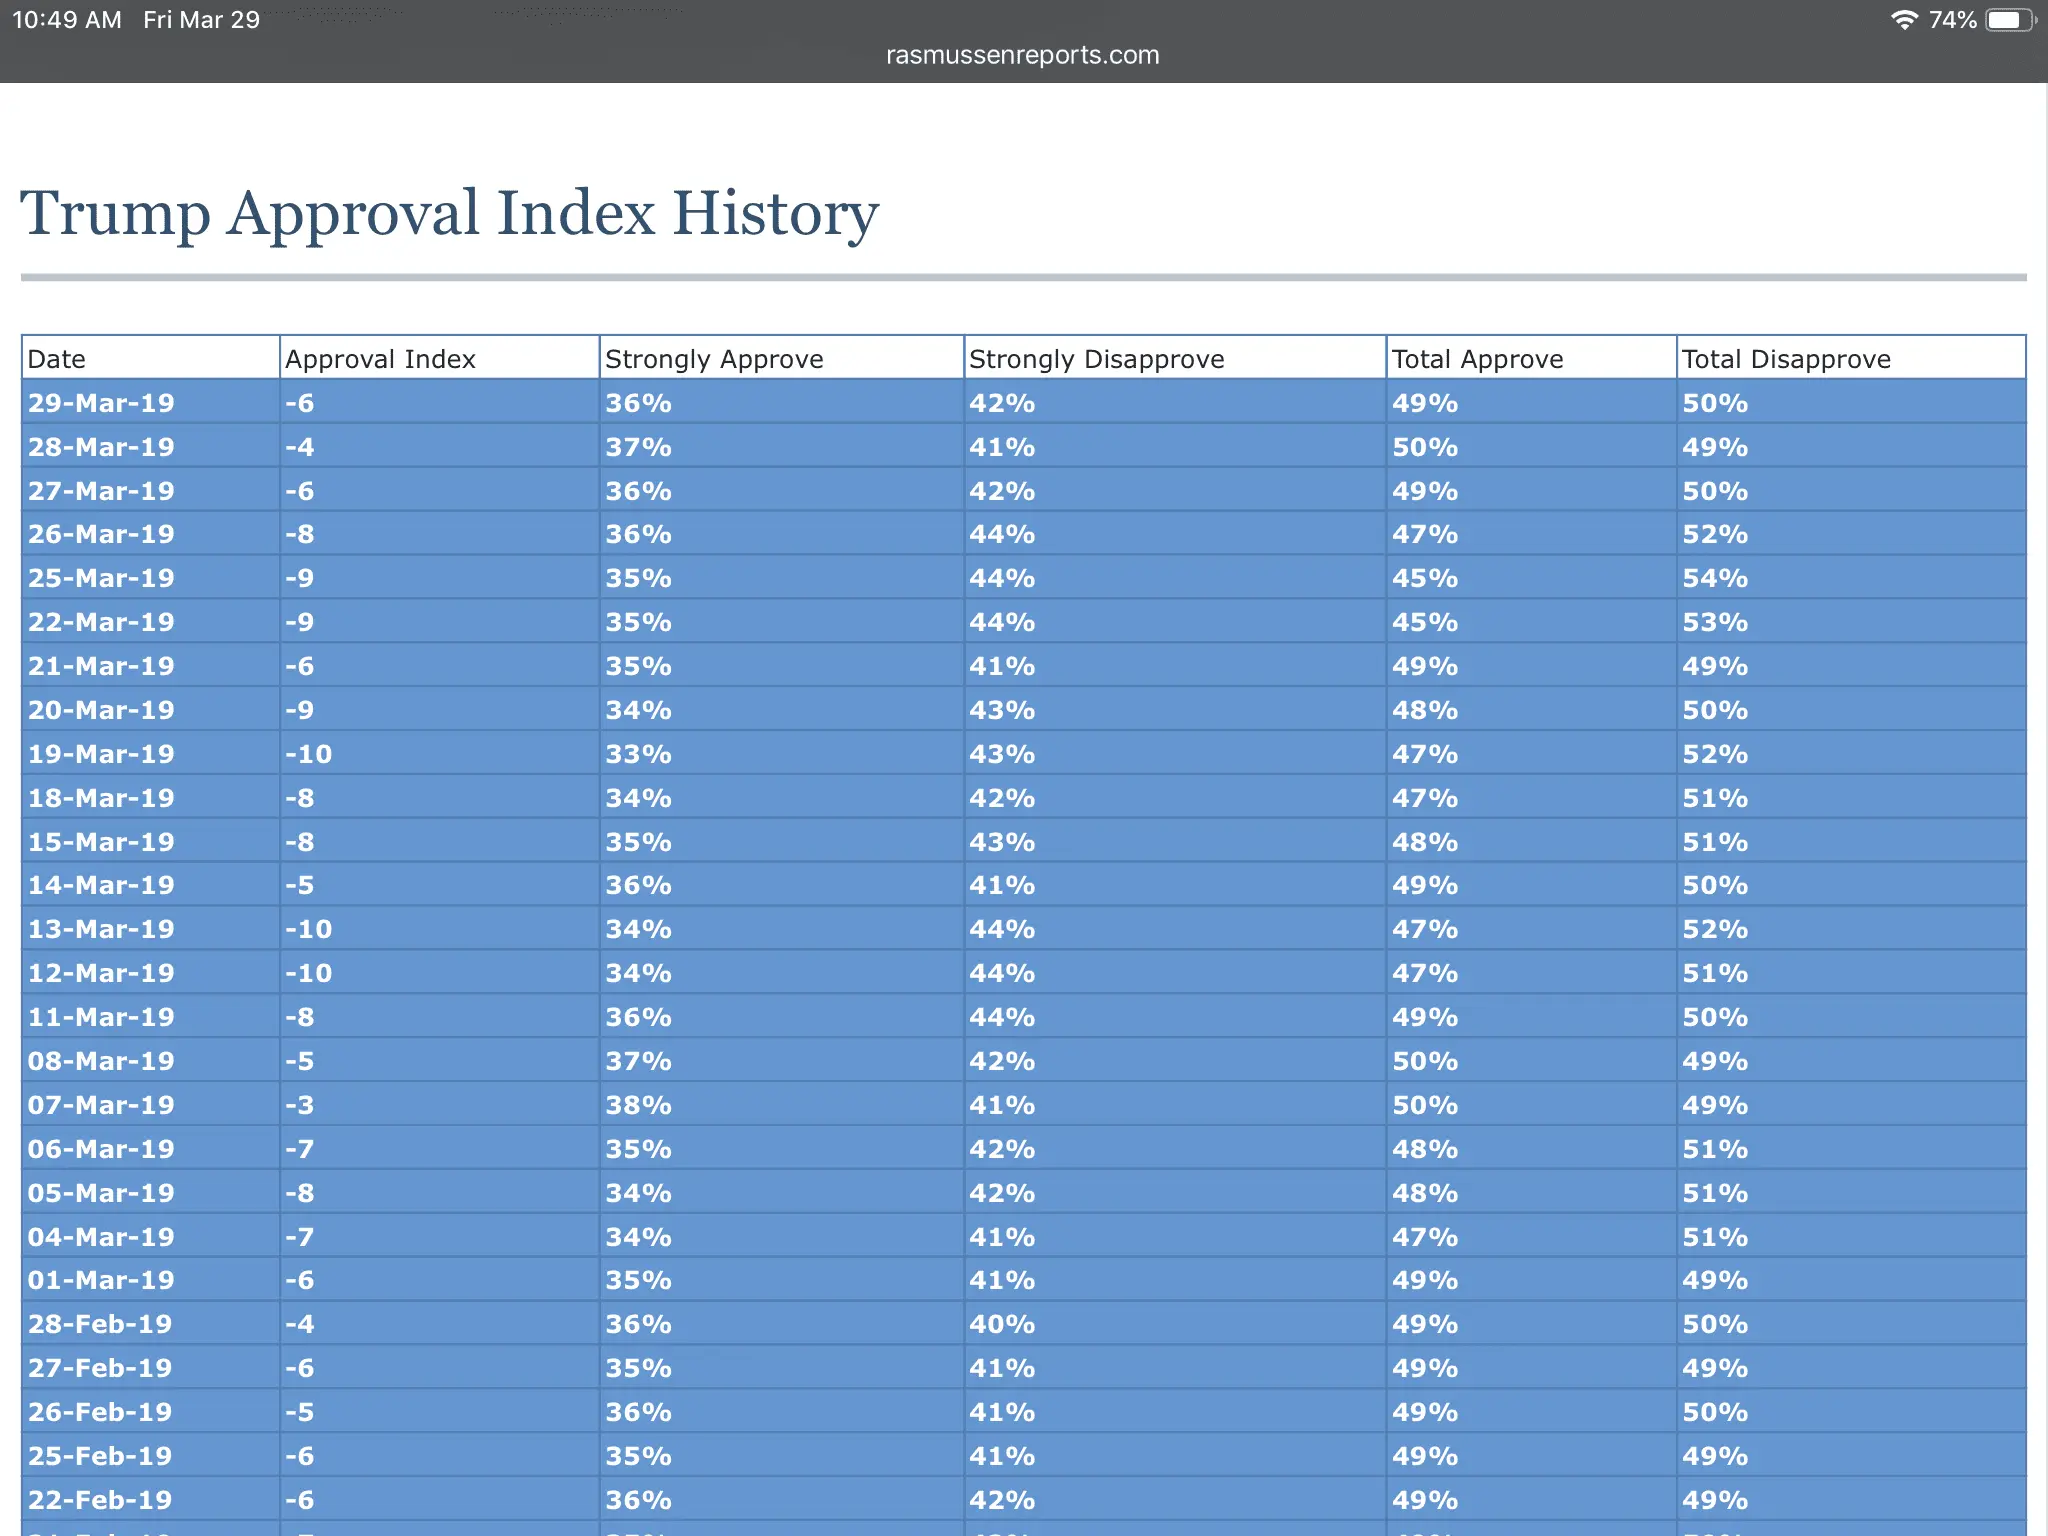Click the 22-Mar-19 Total Disapprove 53% cell

(1714, 622)
